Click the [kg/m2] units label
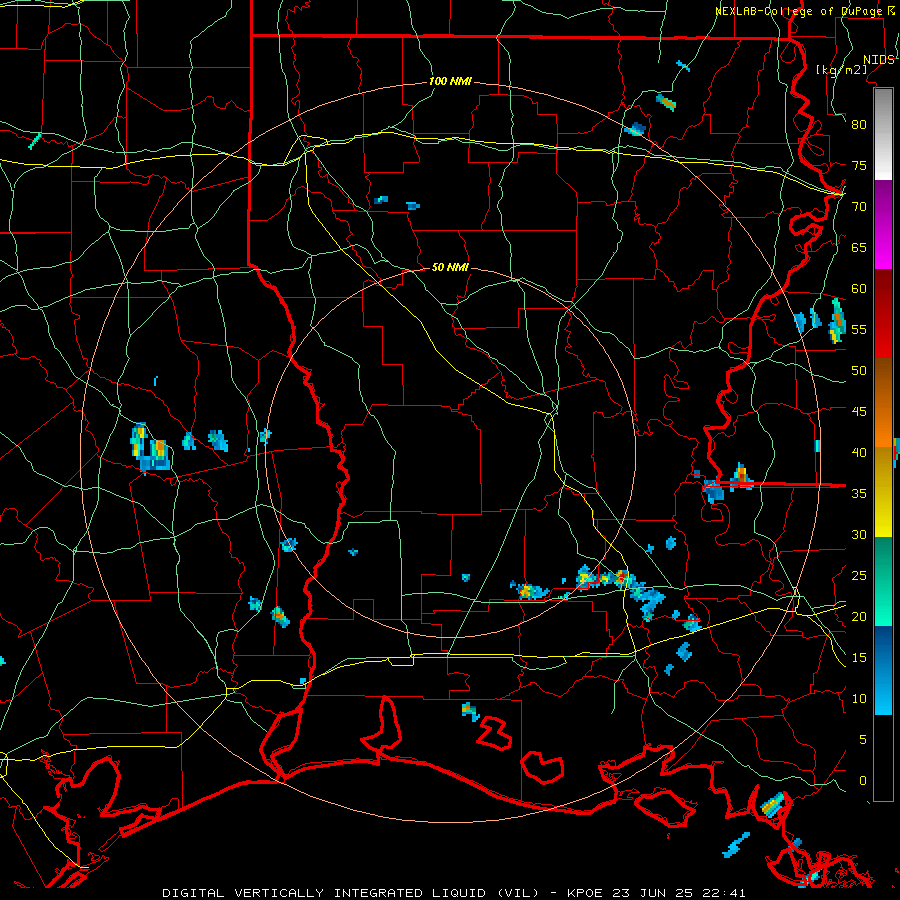The height and width of the screenshot is (900, 900). point(841,70)
